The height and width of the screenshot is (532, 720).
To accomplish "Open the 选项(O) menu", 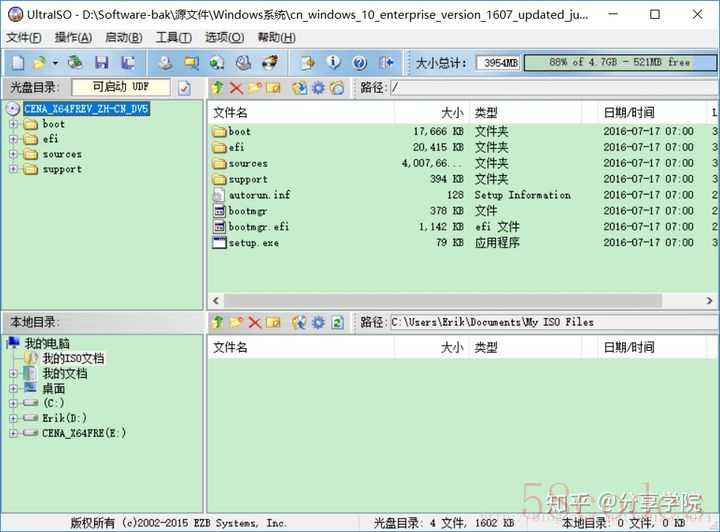I will (224, 38).
